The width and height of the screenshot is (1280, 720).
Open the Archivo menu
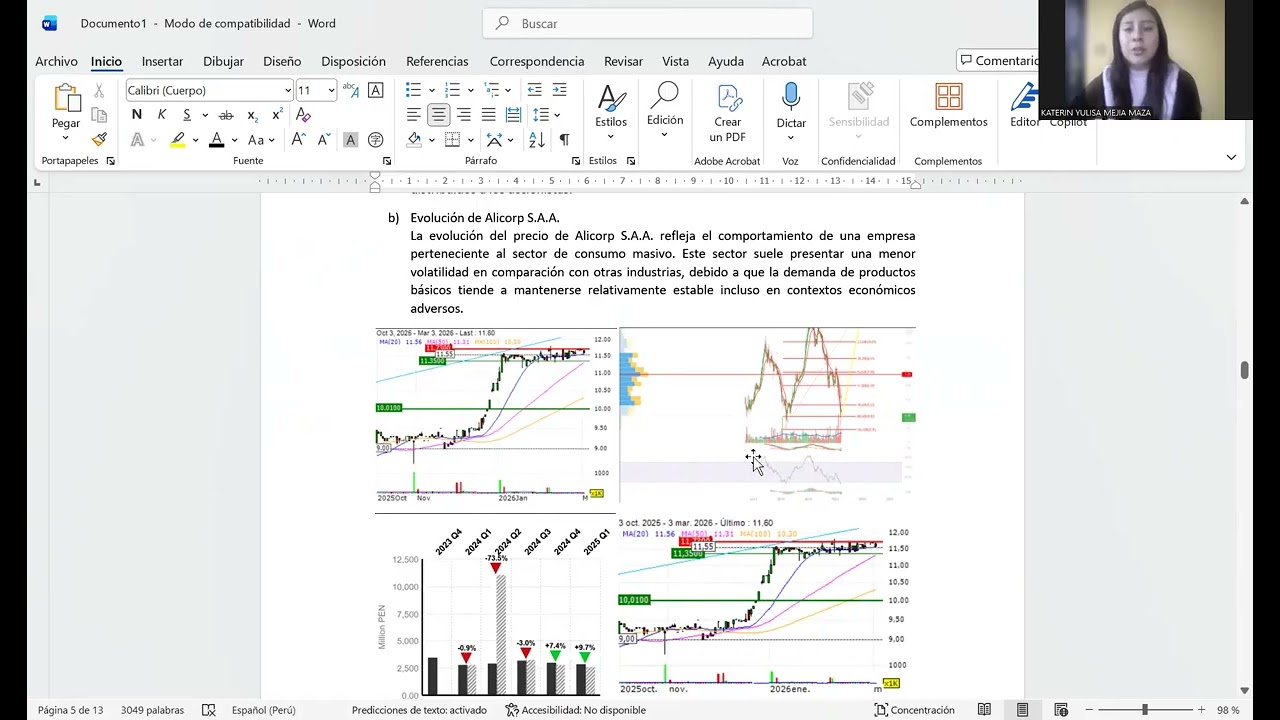56,61
